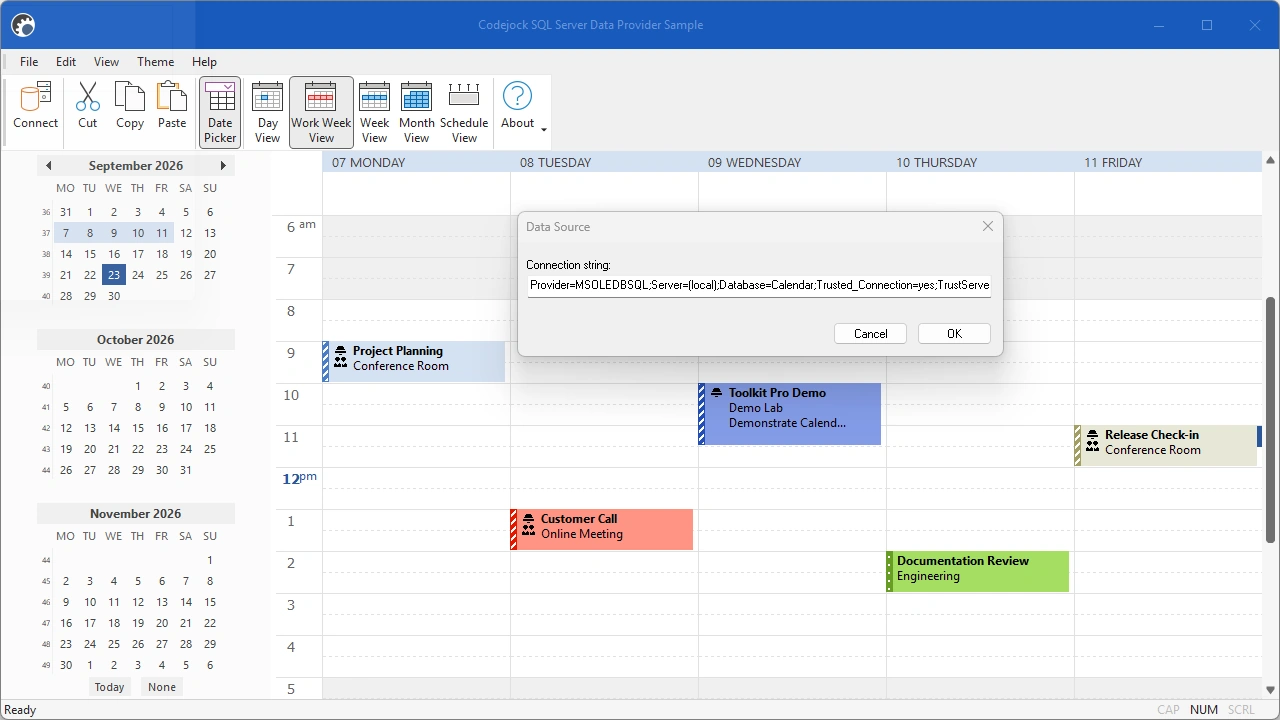Screen dimensions: 1280x720
Task: Click the scrollbar up arrow
Action: (x=1271, y=160)
